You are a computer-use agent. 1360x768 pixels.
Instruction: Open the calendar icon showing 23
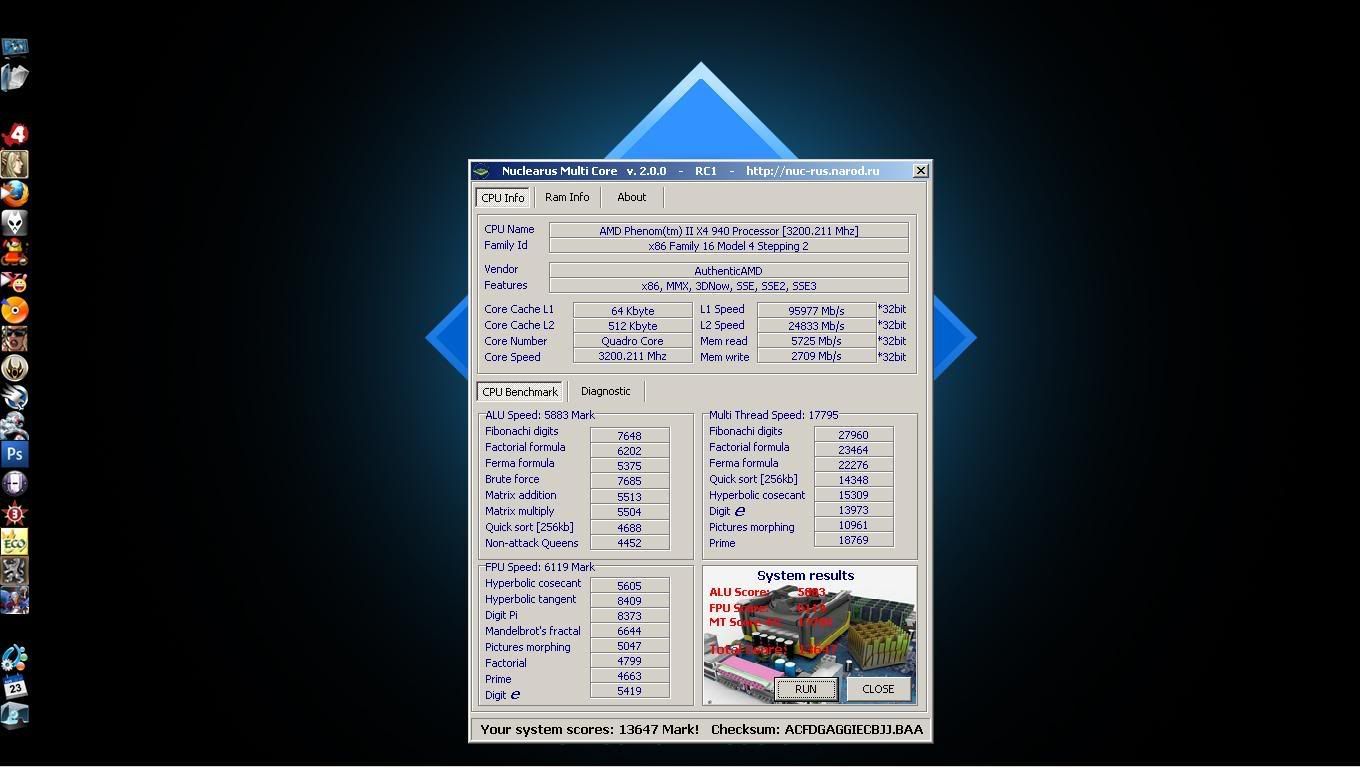pos(15,687)
